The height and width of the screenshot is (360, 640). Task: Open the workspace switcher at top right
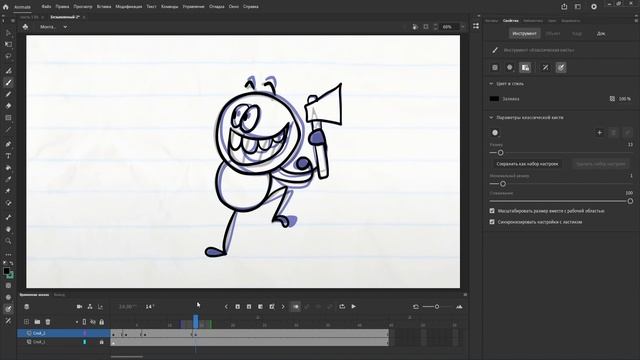point(578,7)
